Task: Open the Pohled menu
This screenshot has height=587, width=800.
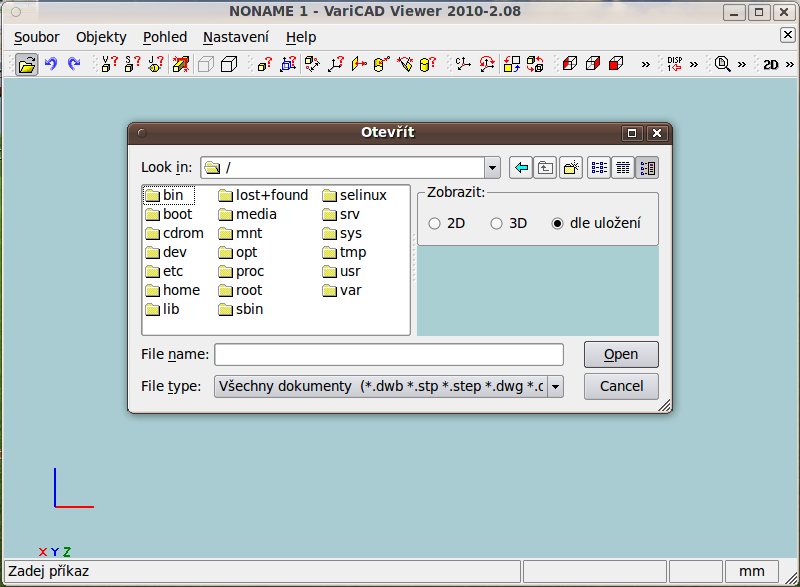Action: pos(165,37)
